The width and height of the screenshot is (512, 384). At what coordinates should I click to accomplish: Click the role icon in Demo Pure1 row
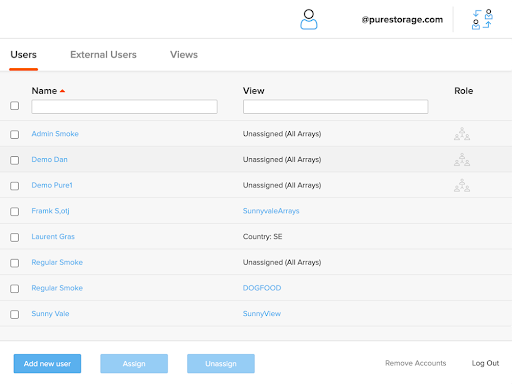[x=462, y=185]
